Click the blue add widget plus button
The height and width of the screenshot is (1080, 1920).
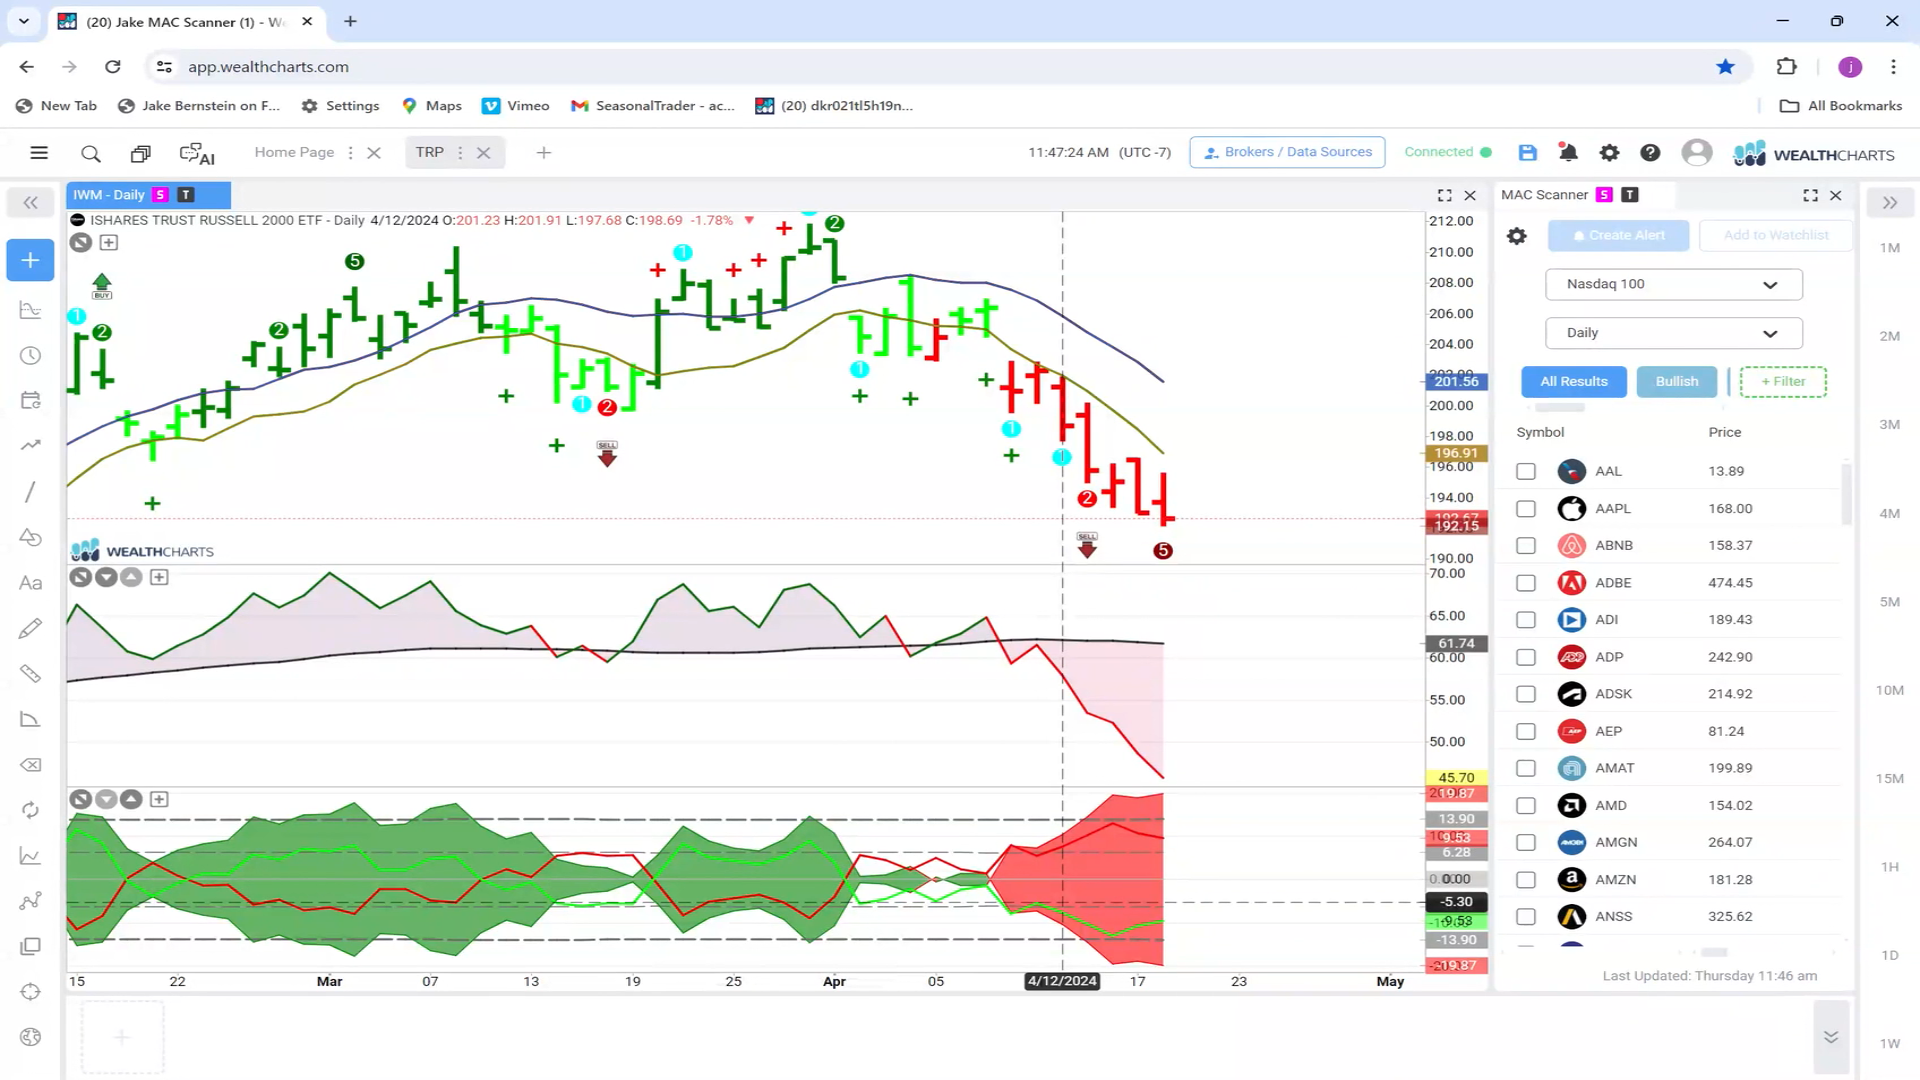[x=30, y=261]
